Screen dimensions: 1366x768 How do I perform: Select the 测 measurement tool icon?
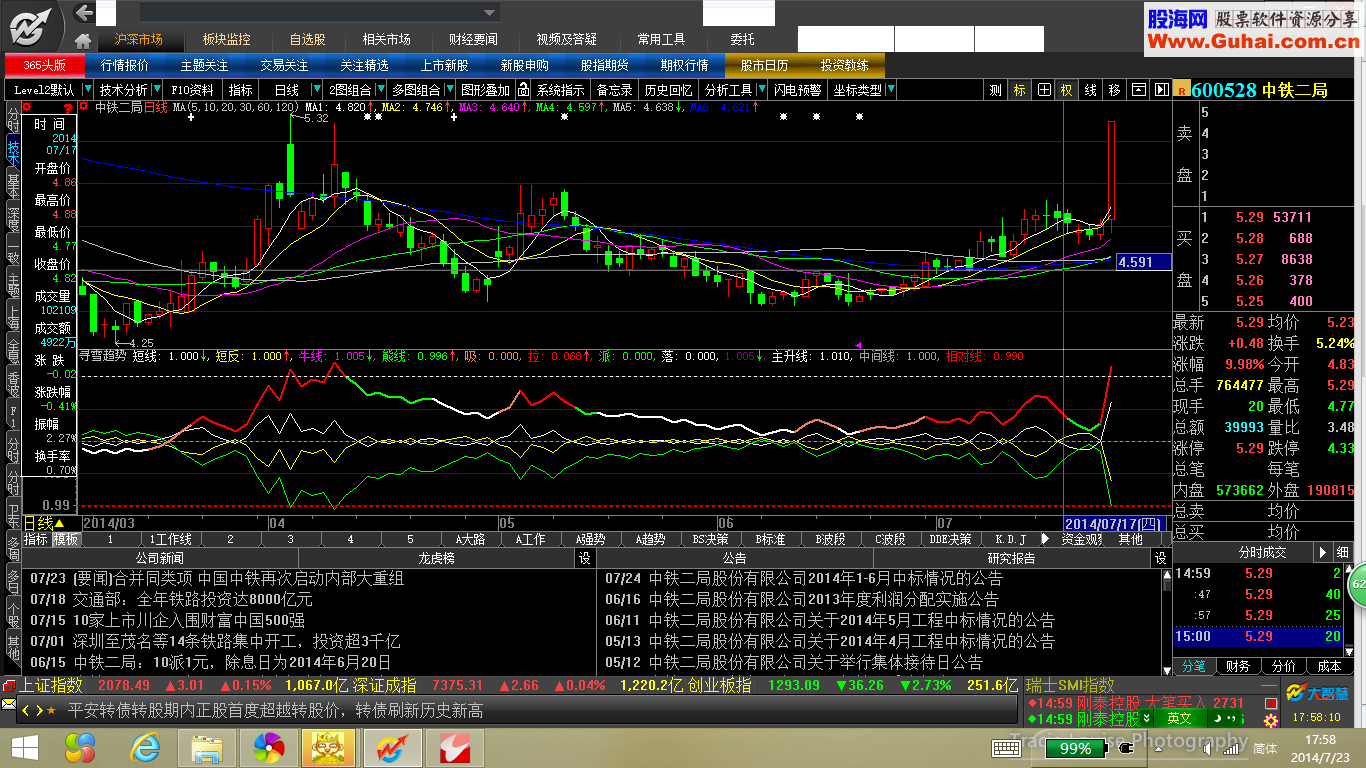click(x=995, y=90)
